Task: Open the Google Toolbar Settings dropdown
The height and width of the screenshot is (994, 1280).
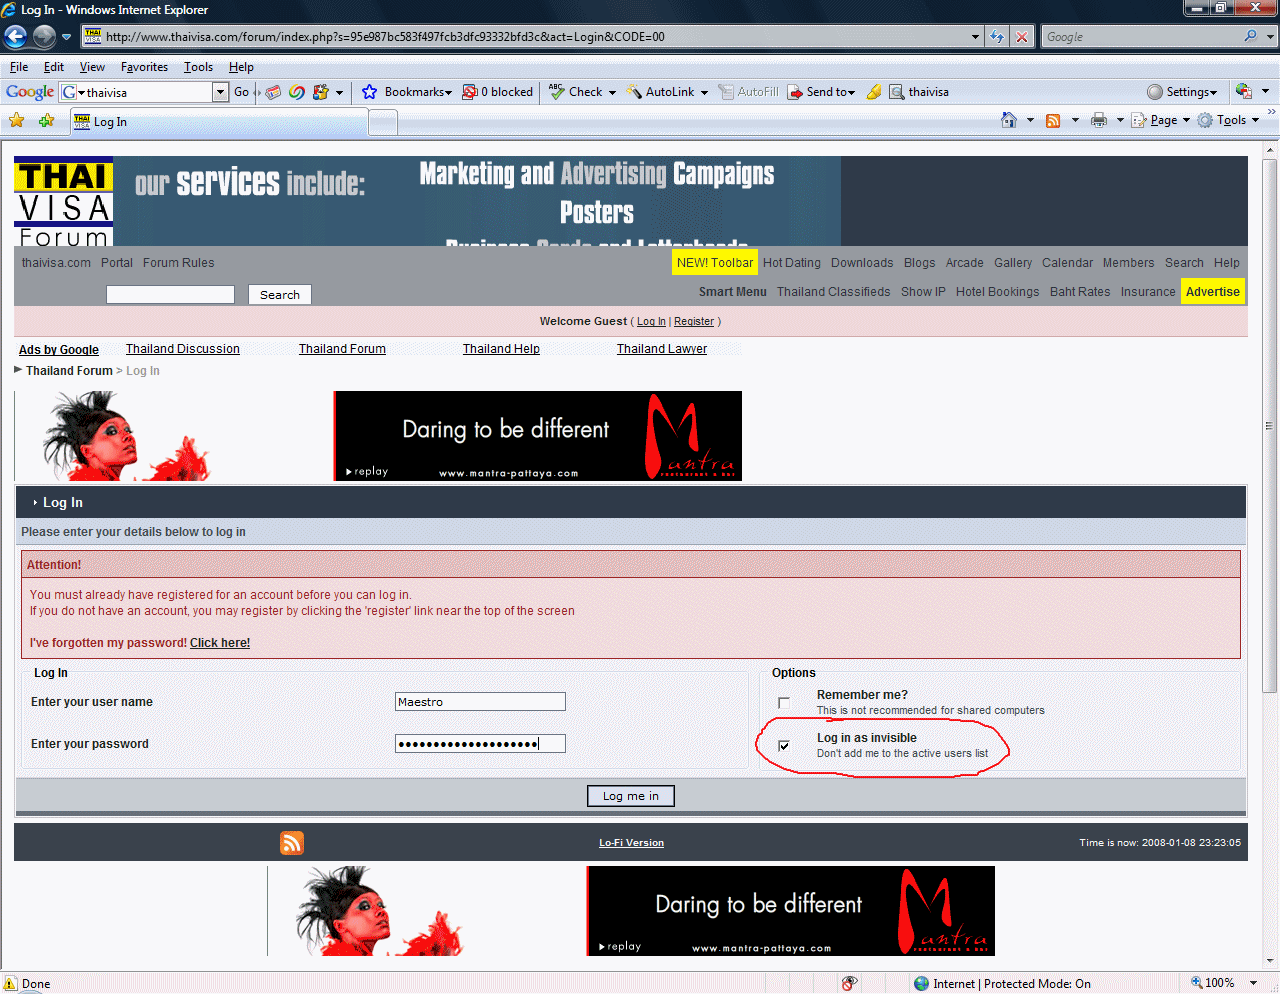Action: pos(1182,92)
